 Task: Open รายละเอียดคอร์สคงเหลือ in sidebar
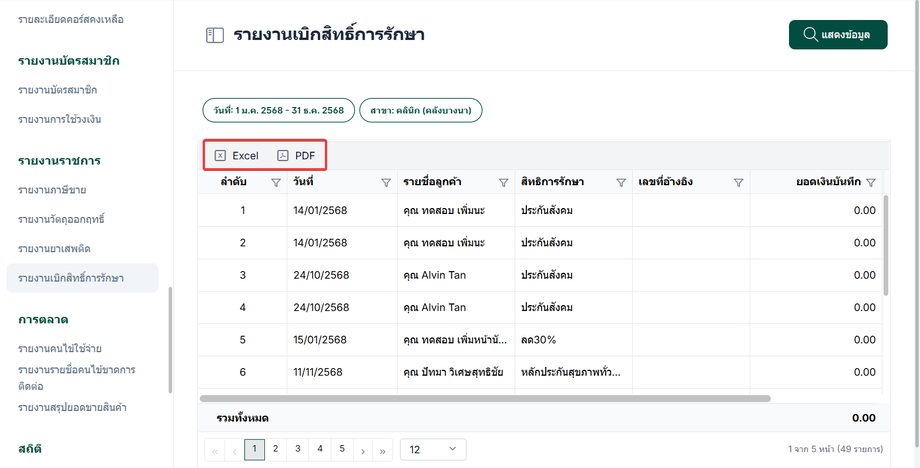click(x=70, y=19)
